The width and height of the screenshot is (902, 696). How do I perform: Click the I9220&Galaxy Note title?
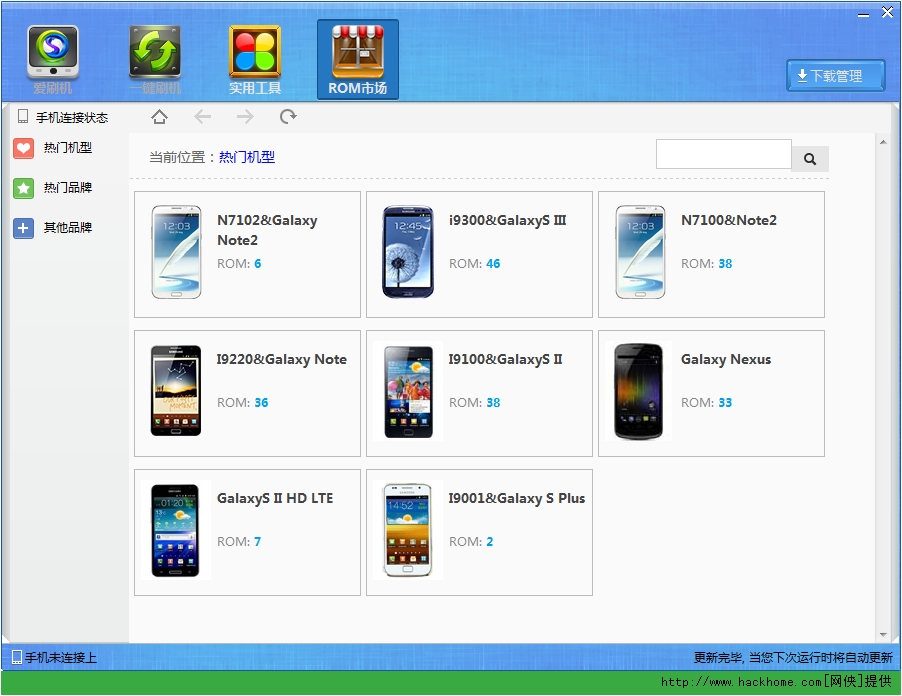point(282,360)
